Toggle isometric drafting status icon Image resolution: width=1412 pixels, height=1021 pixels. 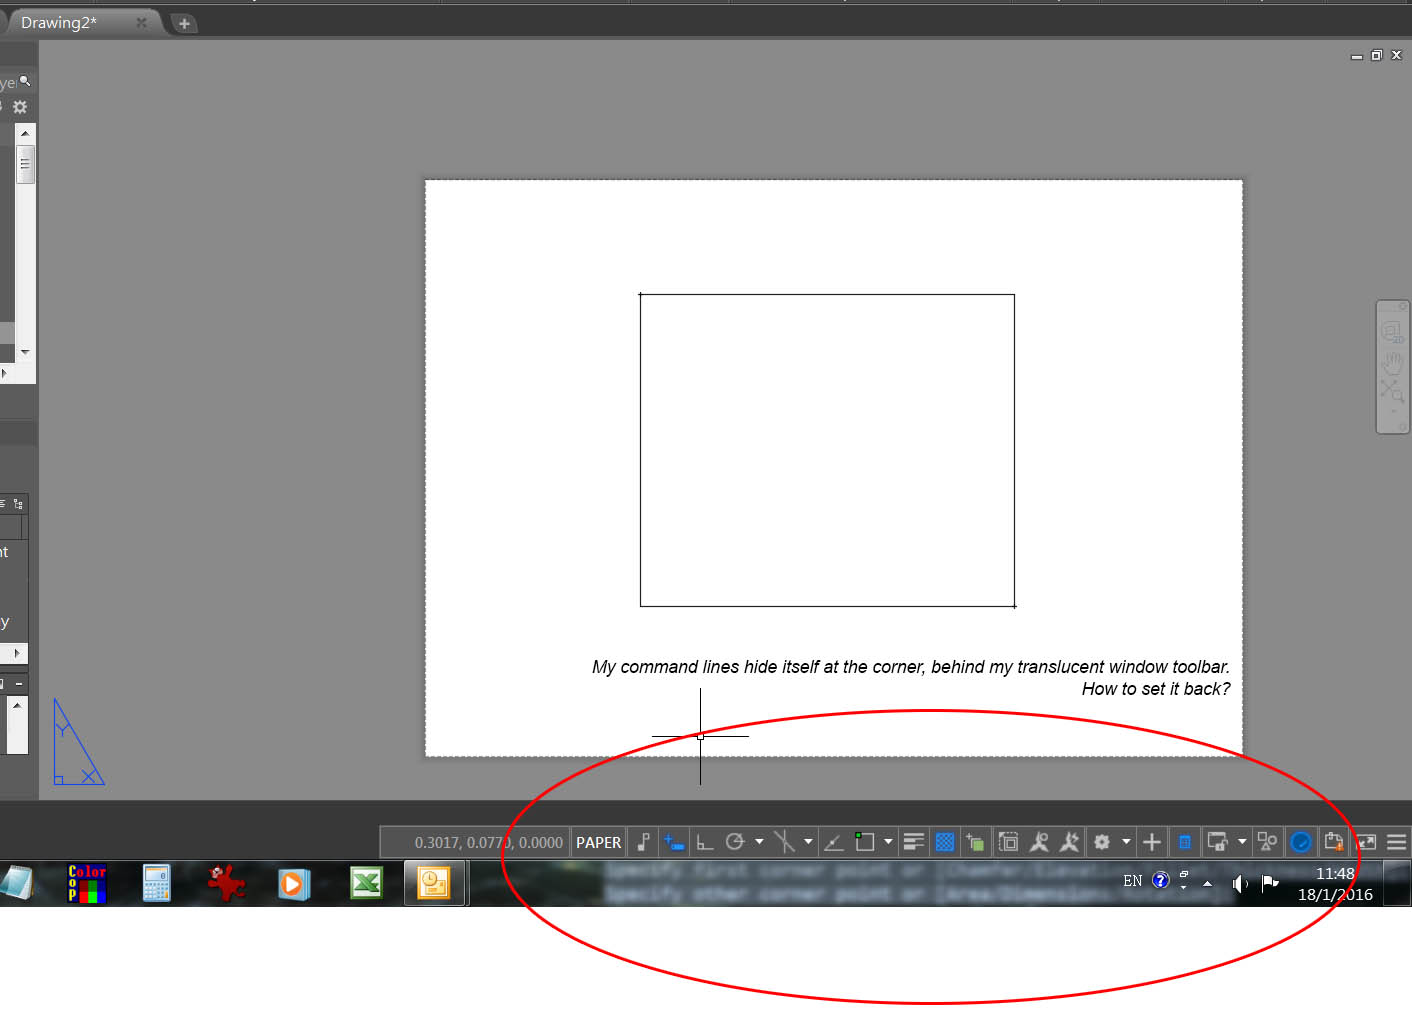[785, 842]
